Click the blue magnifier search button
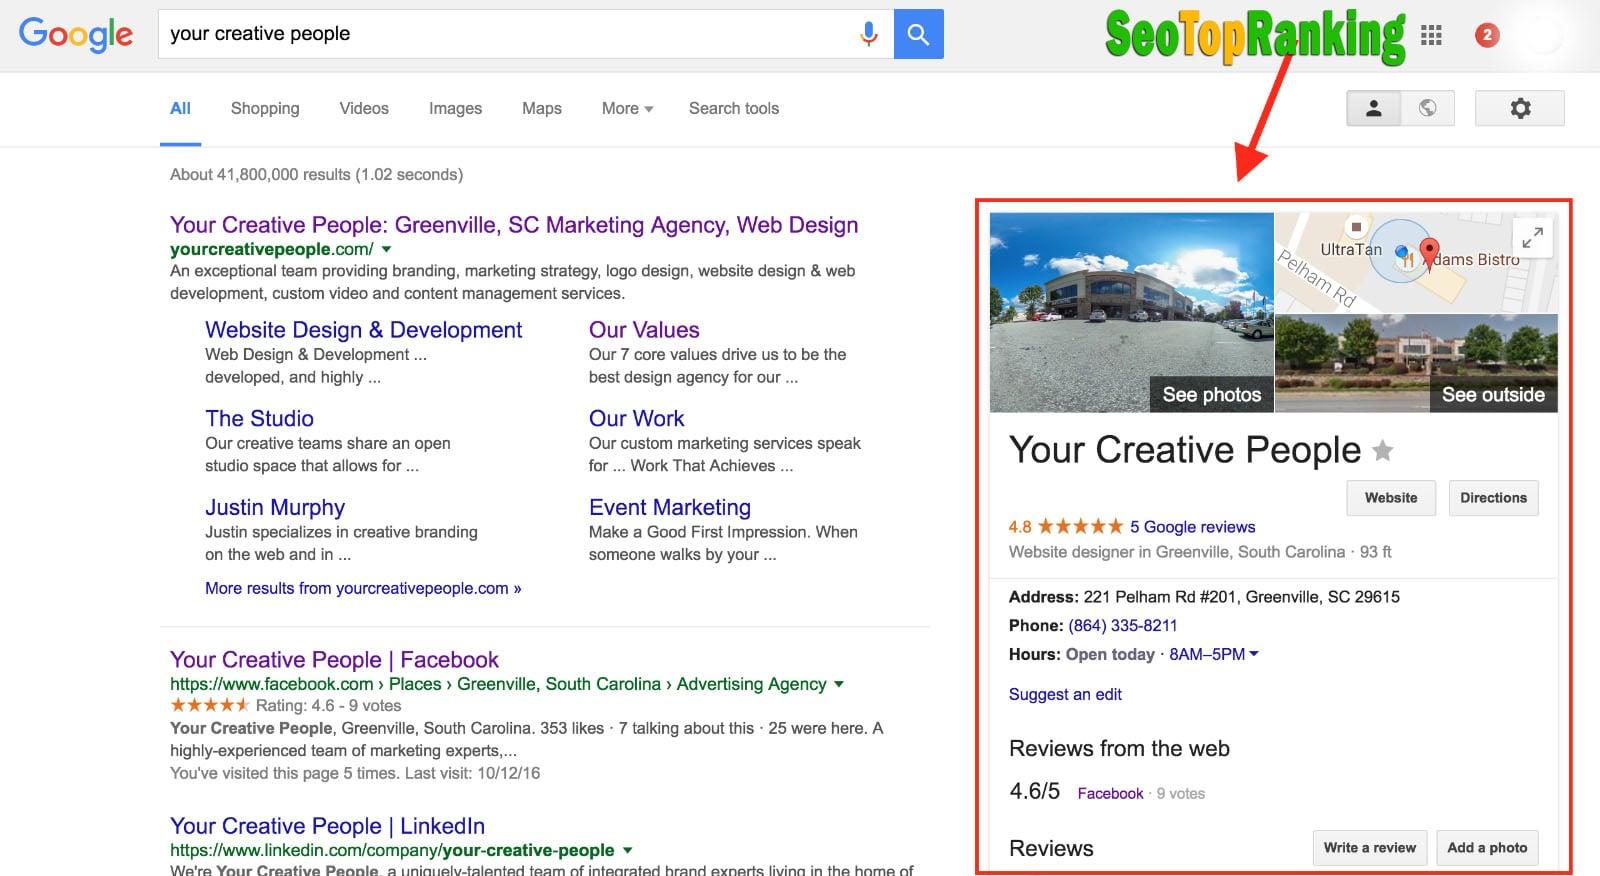This screenshot has height=876, width=1600. click(917, 33)
